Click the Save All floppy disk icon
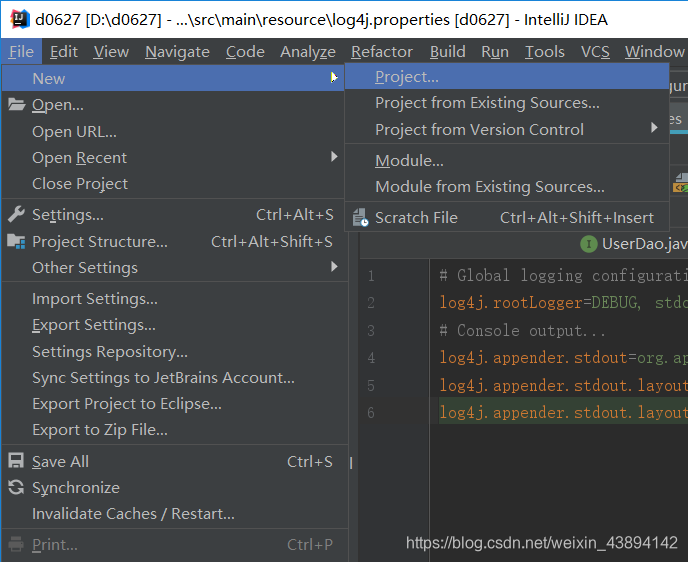Screen dimensions: 688x562 [x=16, y=461]
